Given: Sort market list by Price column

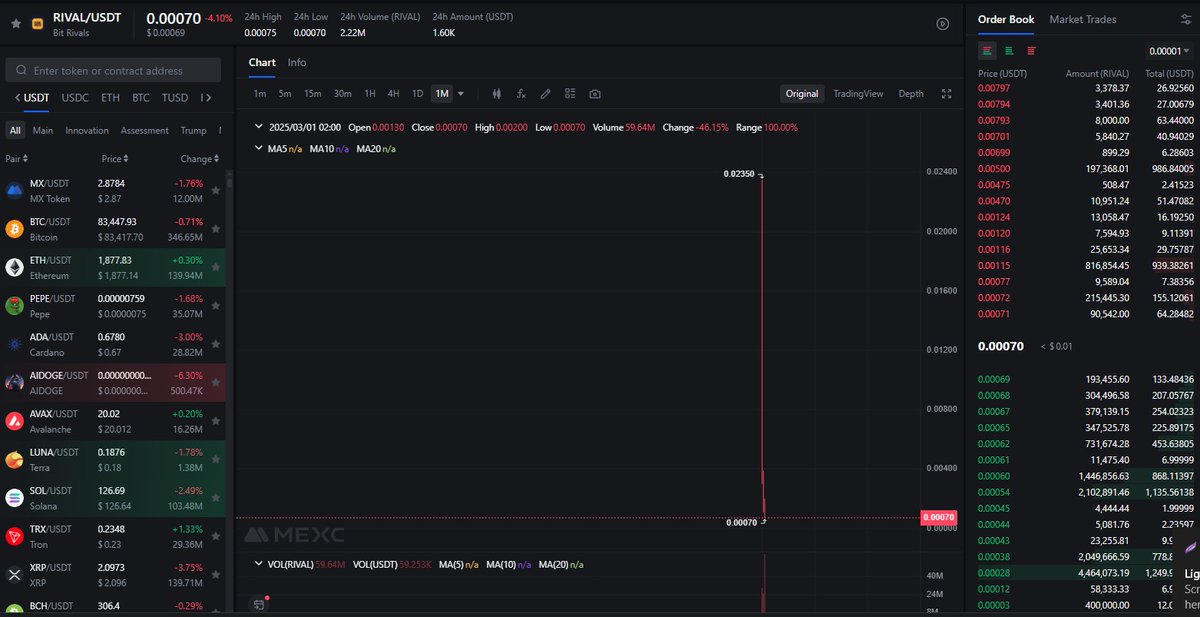Looking at the screenshot, I should [115, 159].
